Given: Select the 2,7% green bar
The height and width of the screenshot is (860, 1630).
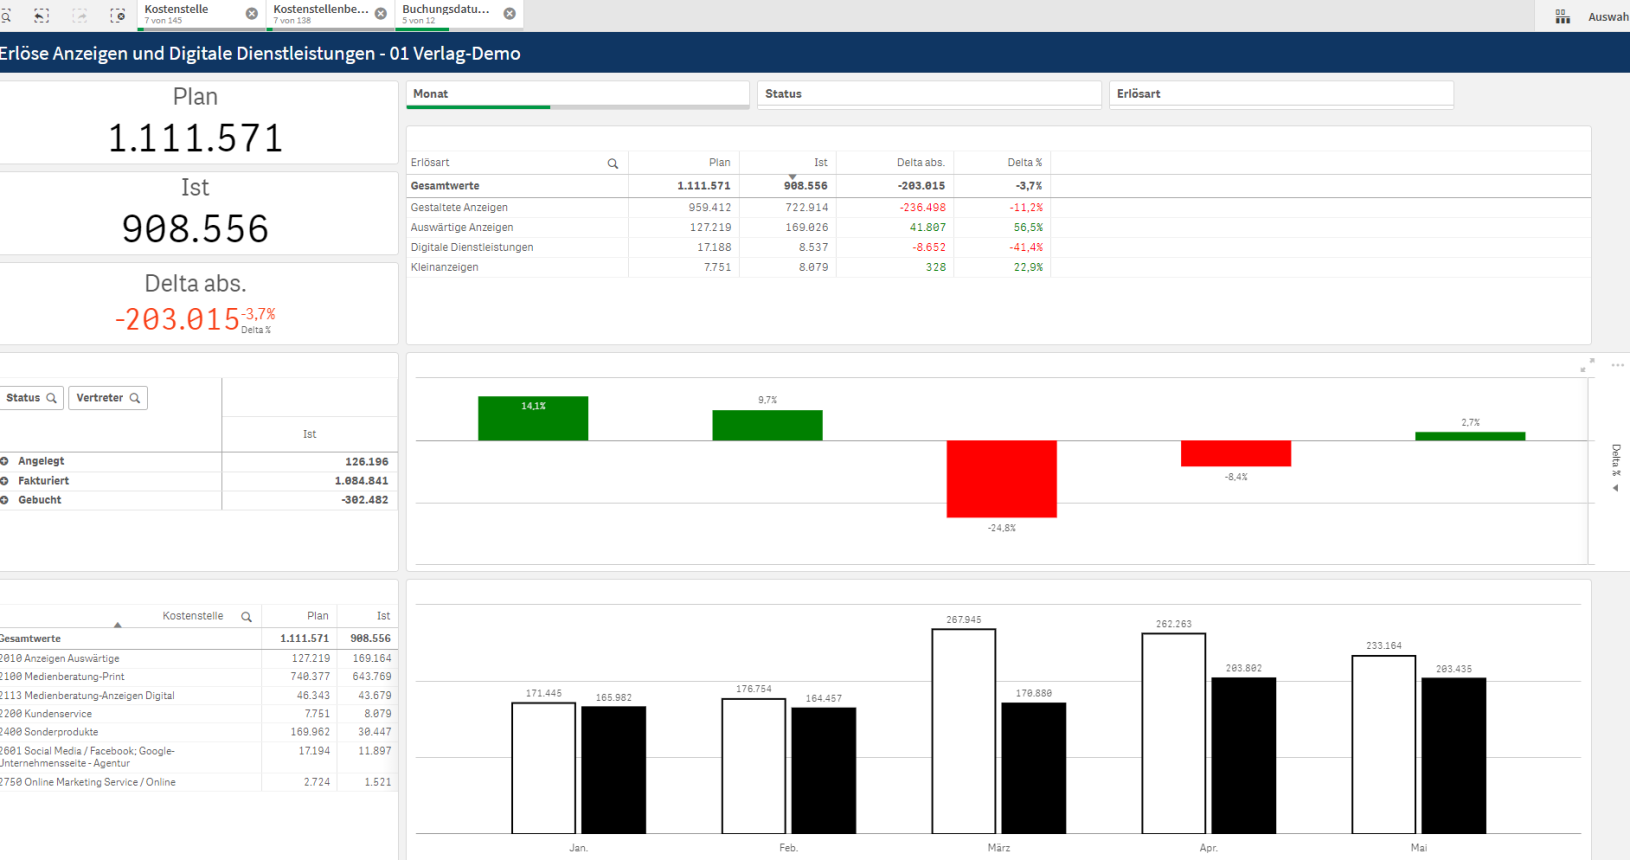Looking at the screenshot, I should [1470, 436].
